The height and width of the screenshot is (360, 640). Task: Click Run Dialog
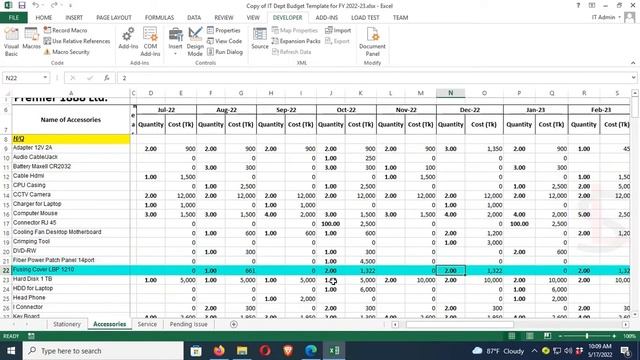point(225,52)
